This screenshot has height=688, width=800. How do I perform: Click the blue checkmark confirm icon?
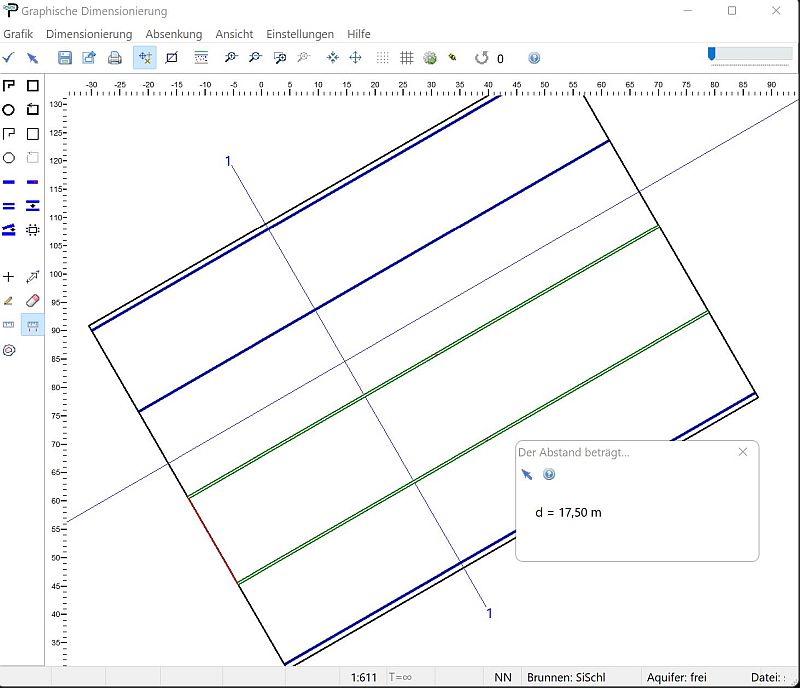click(9, 58)
